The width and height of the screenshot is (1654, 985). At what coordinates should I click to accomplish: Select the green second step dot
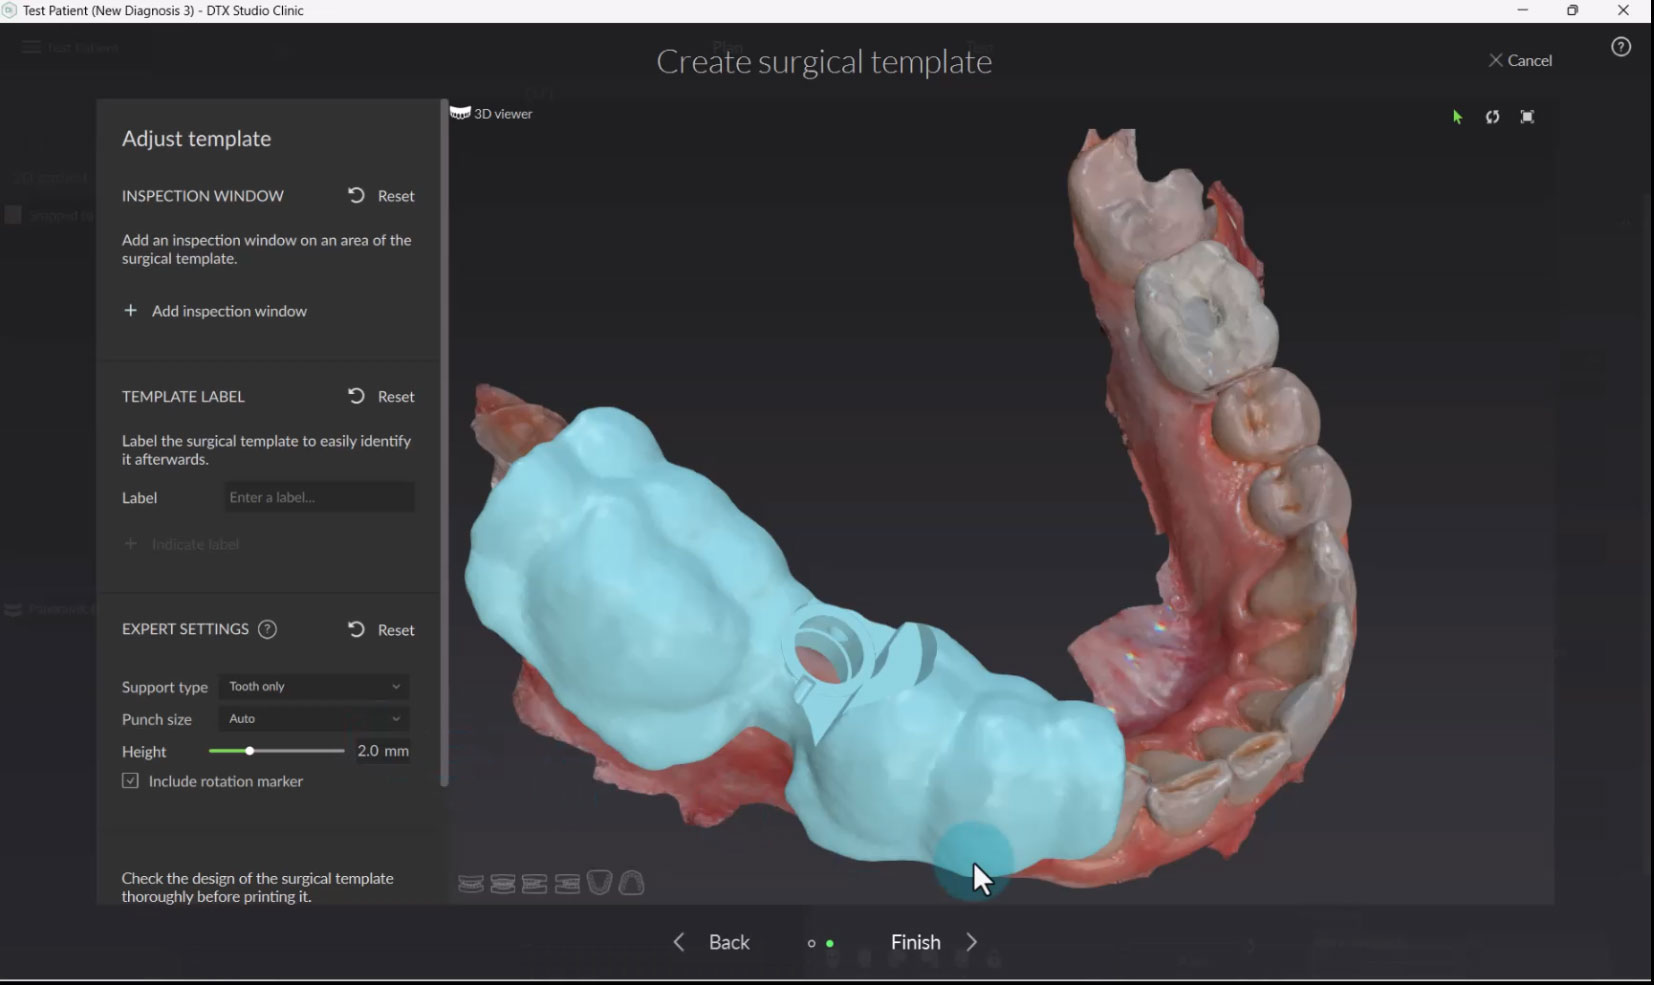click(830, 943)
